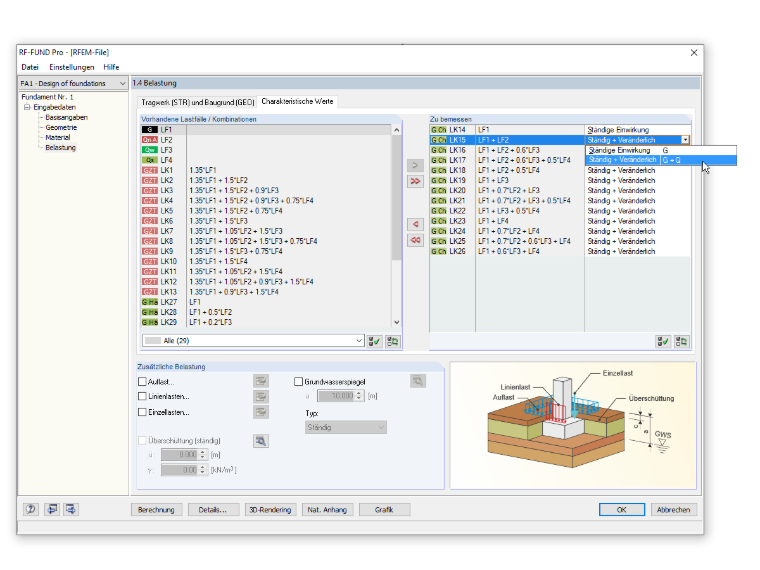The width and height of the screenshot is (760, 570).
Task: Tick the Linienlasten checkbox
Action: point(142,396)
